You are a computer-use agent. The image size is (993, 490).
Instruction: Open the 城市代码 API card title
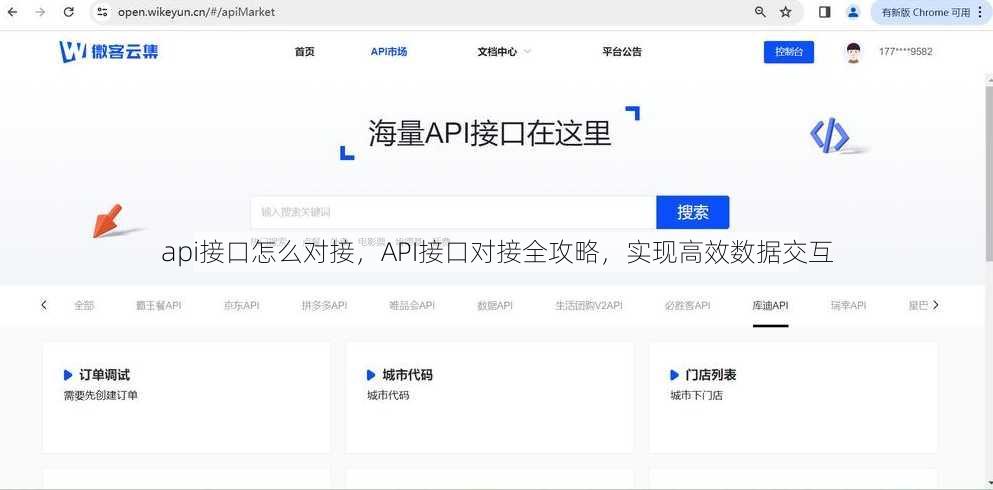tap(408, 375)
